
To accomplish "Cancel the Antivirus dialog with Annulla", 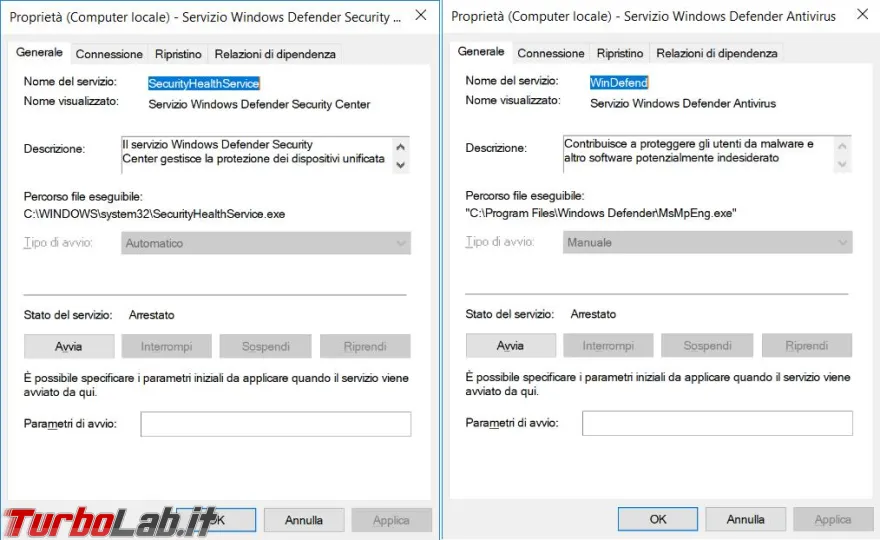I will [745, 519].
